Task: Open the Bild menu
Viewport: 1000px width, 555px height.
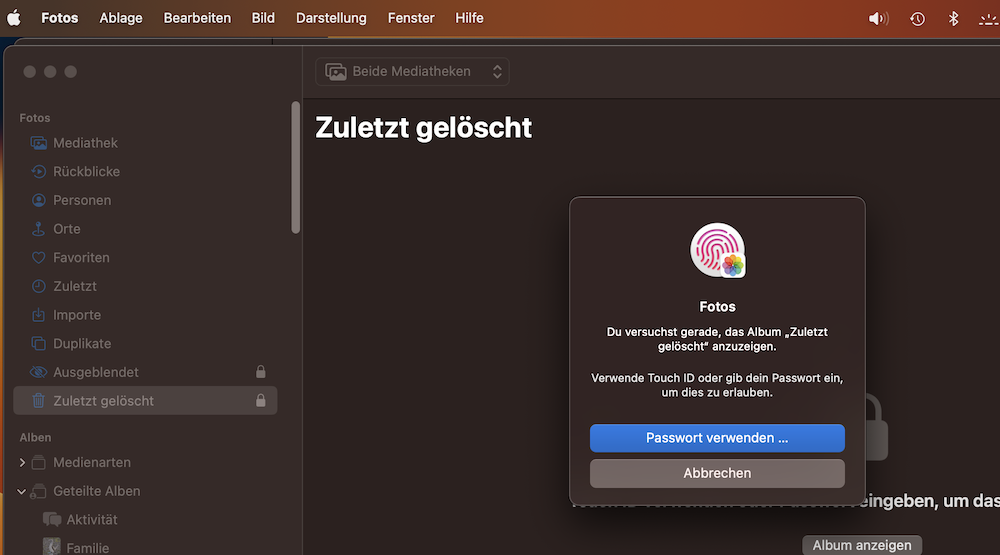Action: pyautogui.click(x=263, y=18)
